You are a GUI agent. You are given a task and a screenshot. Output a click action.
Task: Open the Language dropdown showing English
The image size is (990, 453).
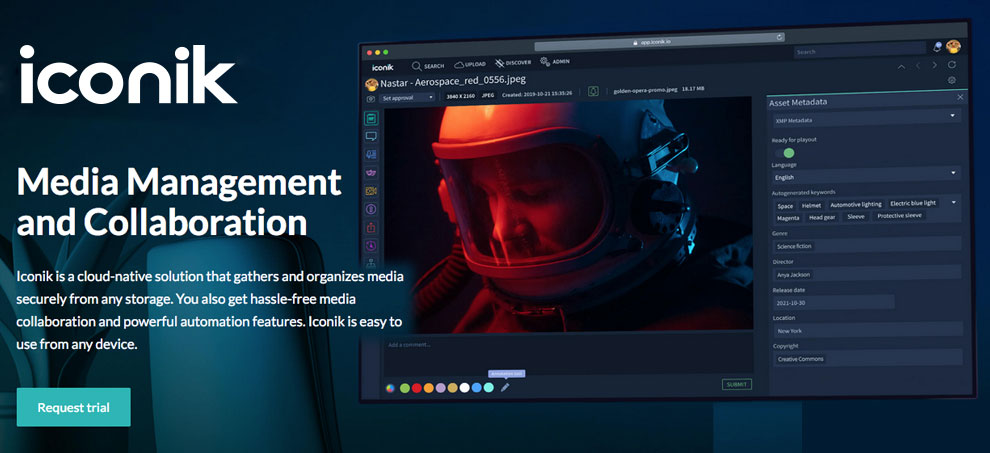point(866,177)
